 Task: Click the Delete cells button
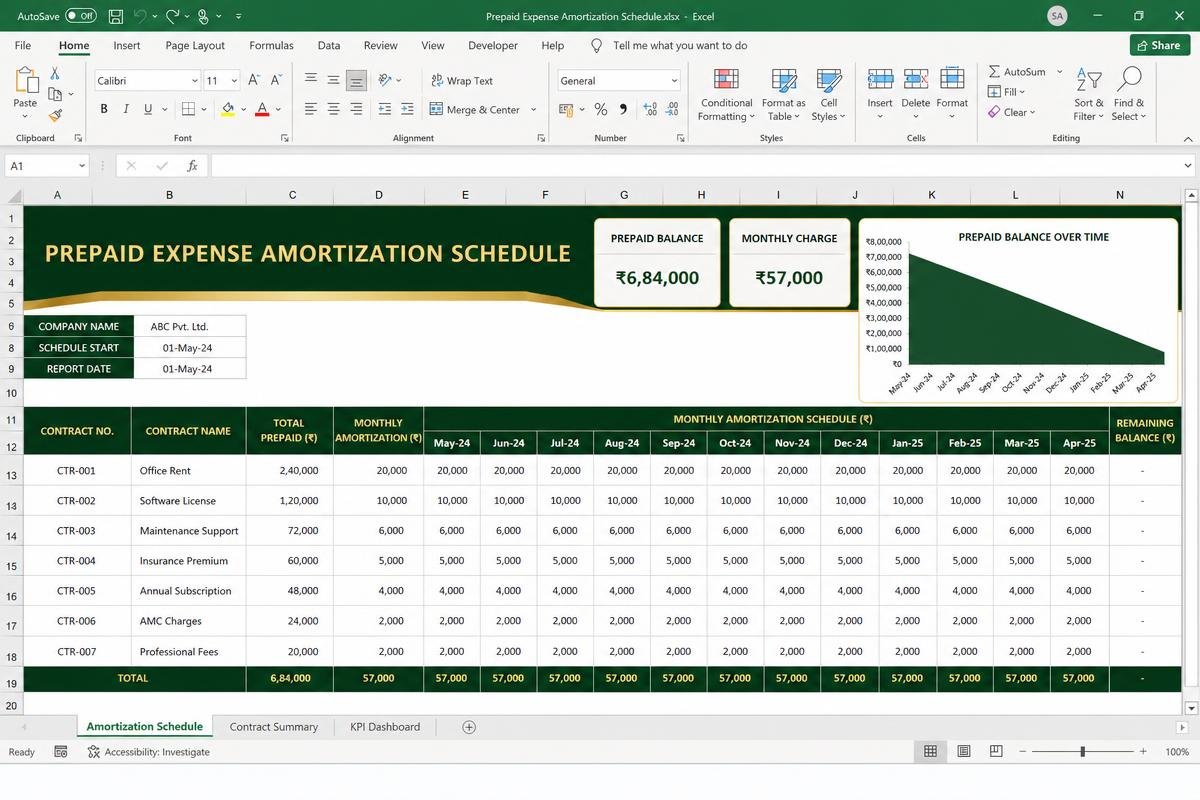tap(915, 95)
